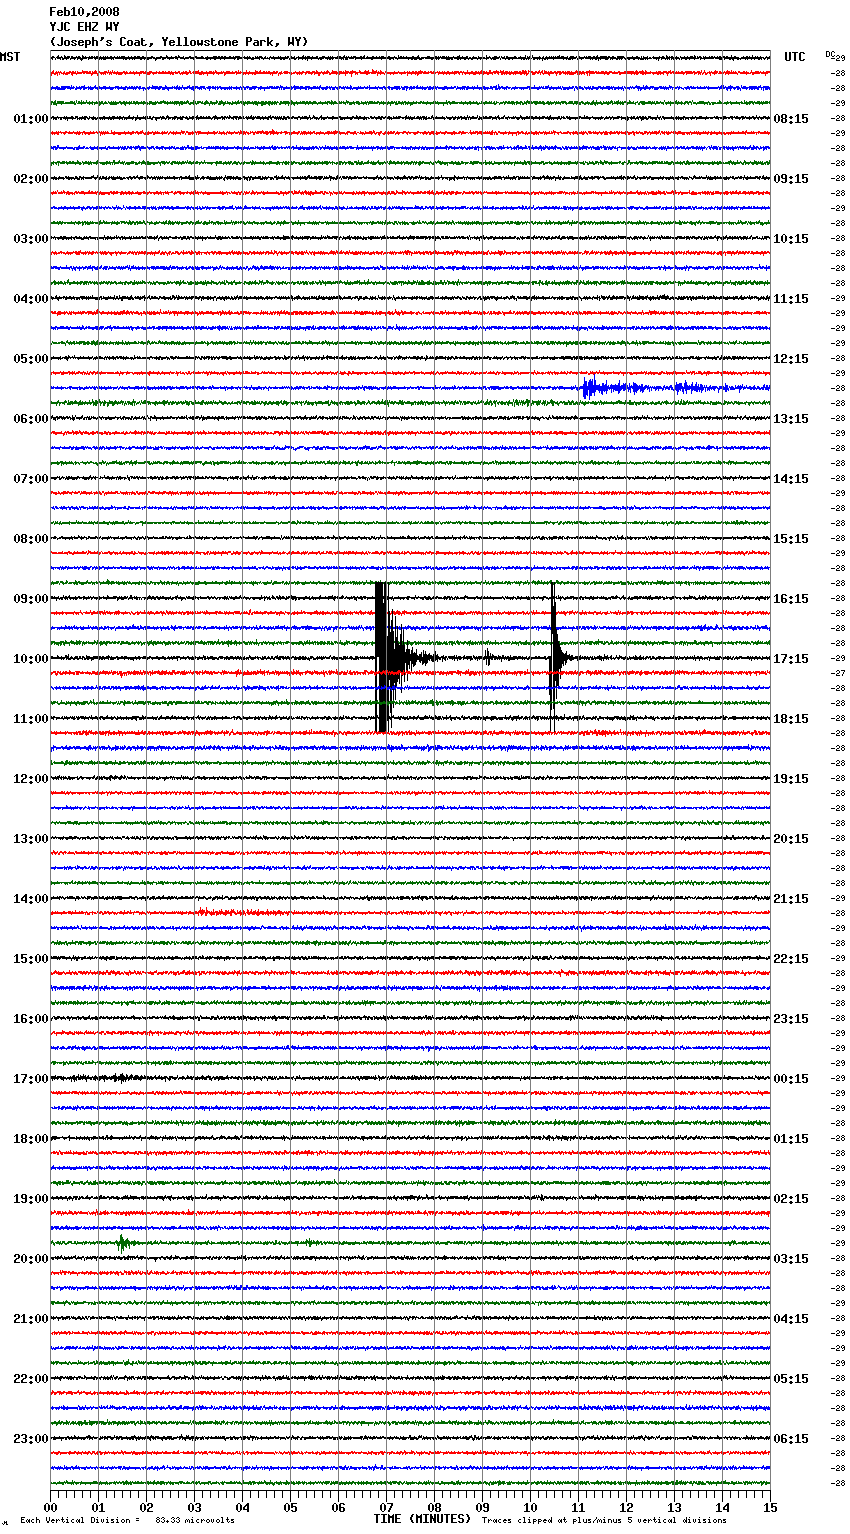
Task: Click the 03:15 UTC time label
Action: tap(791, 1259)
